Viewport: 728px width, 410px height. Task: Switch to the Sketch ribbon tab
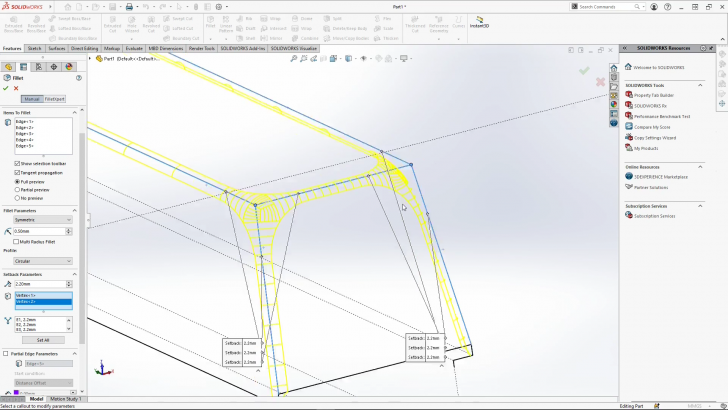click(x=34, y=48)
